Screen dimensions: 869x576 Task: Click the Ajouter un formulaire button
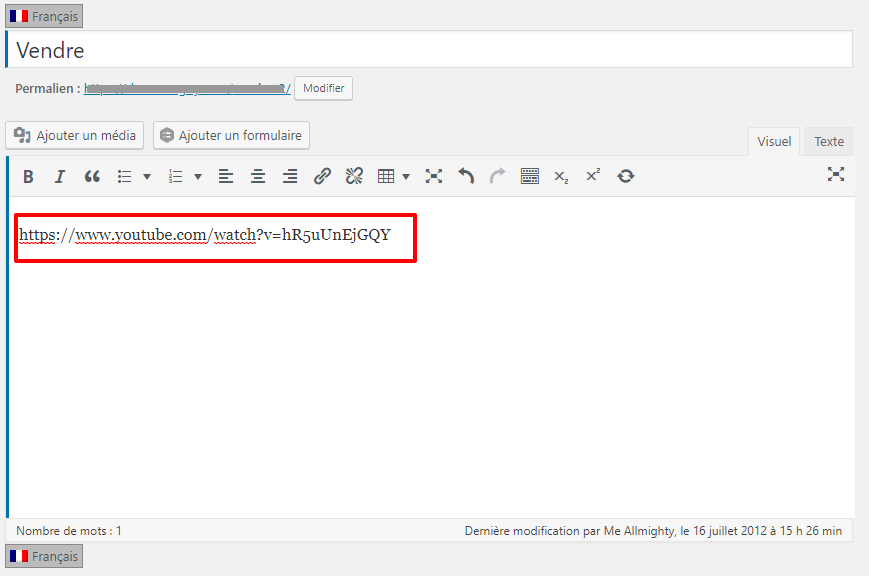click(x=232, y=135)
